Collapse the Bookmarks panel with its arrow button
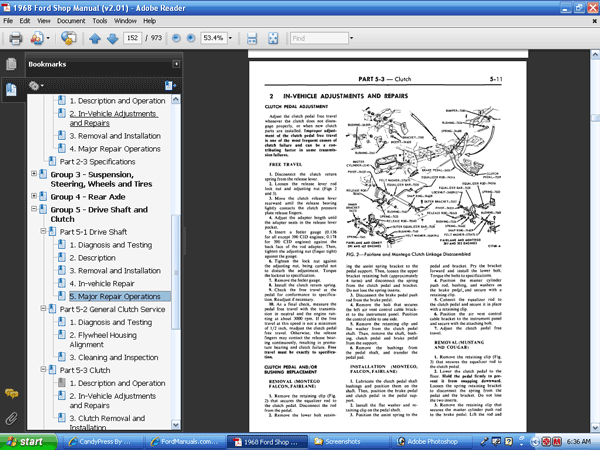600x450 pixels. coord(176,64)
